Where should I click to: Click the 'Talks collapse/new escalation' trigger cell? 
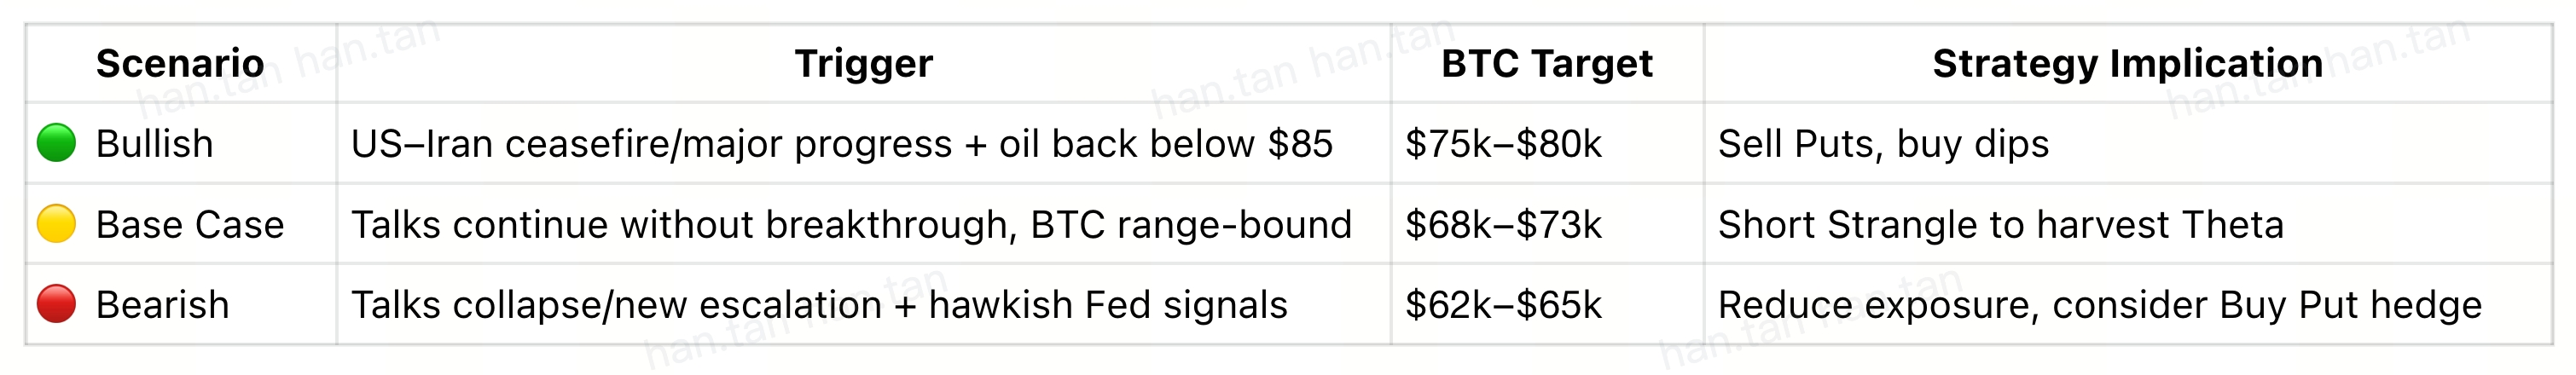(x=819, y=305)
